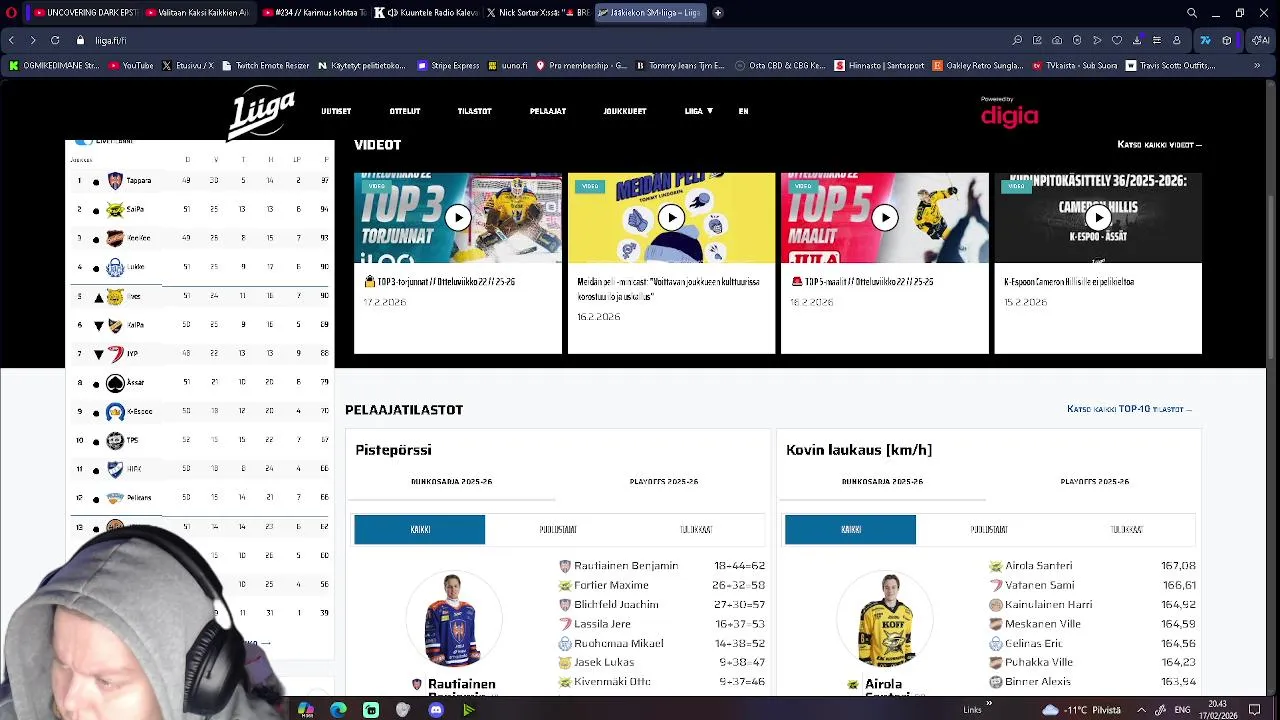
Task: Open Discord from the taskbar
Action: coord(436,710)
